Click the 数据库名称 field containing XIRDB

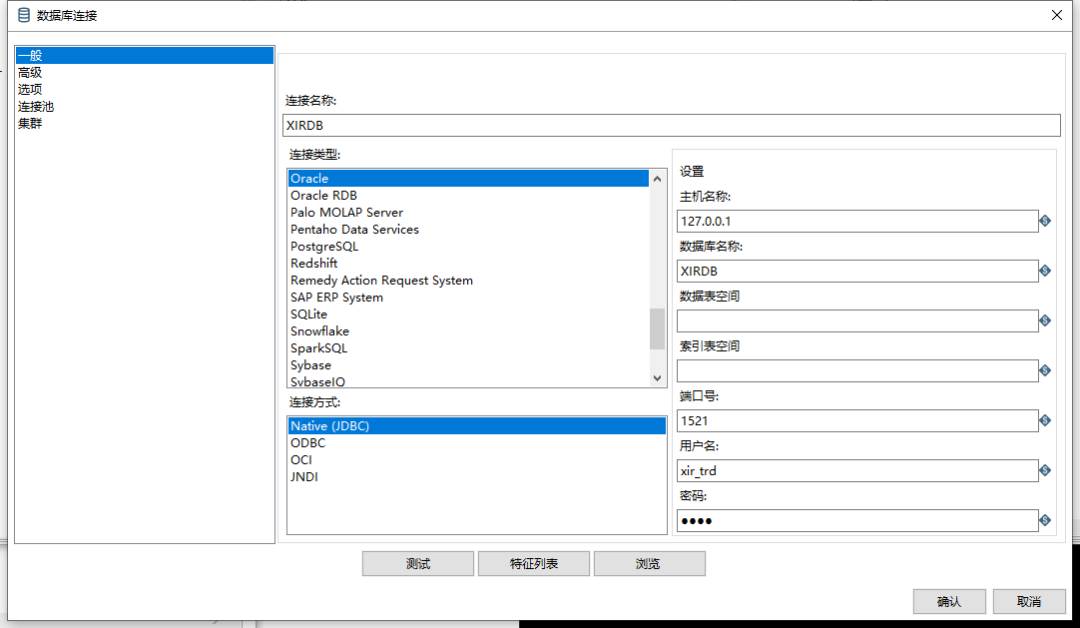pos(858,271)
